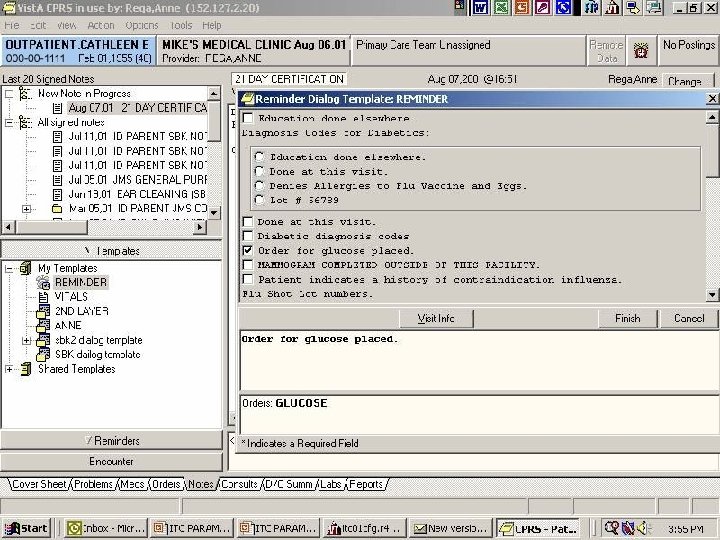The width and height of the screenshot is (720, 540).
Task: Click the Visit Info button
Action: coord(436,319)
